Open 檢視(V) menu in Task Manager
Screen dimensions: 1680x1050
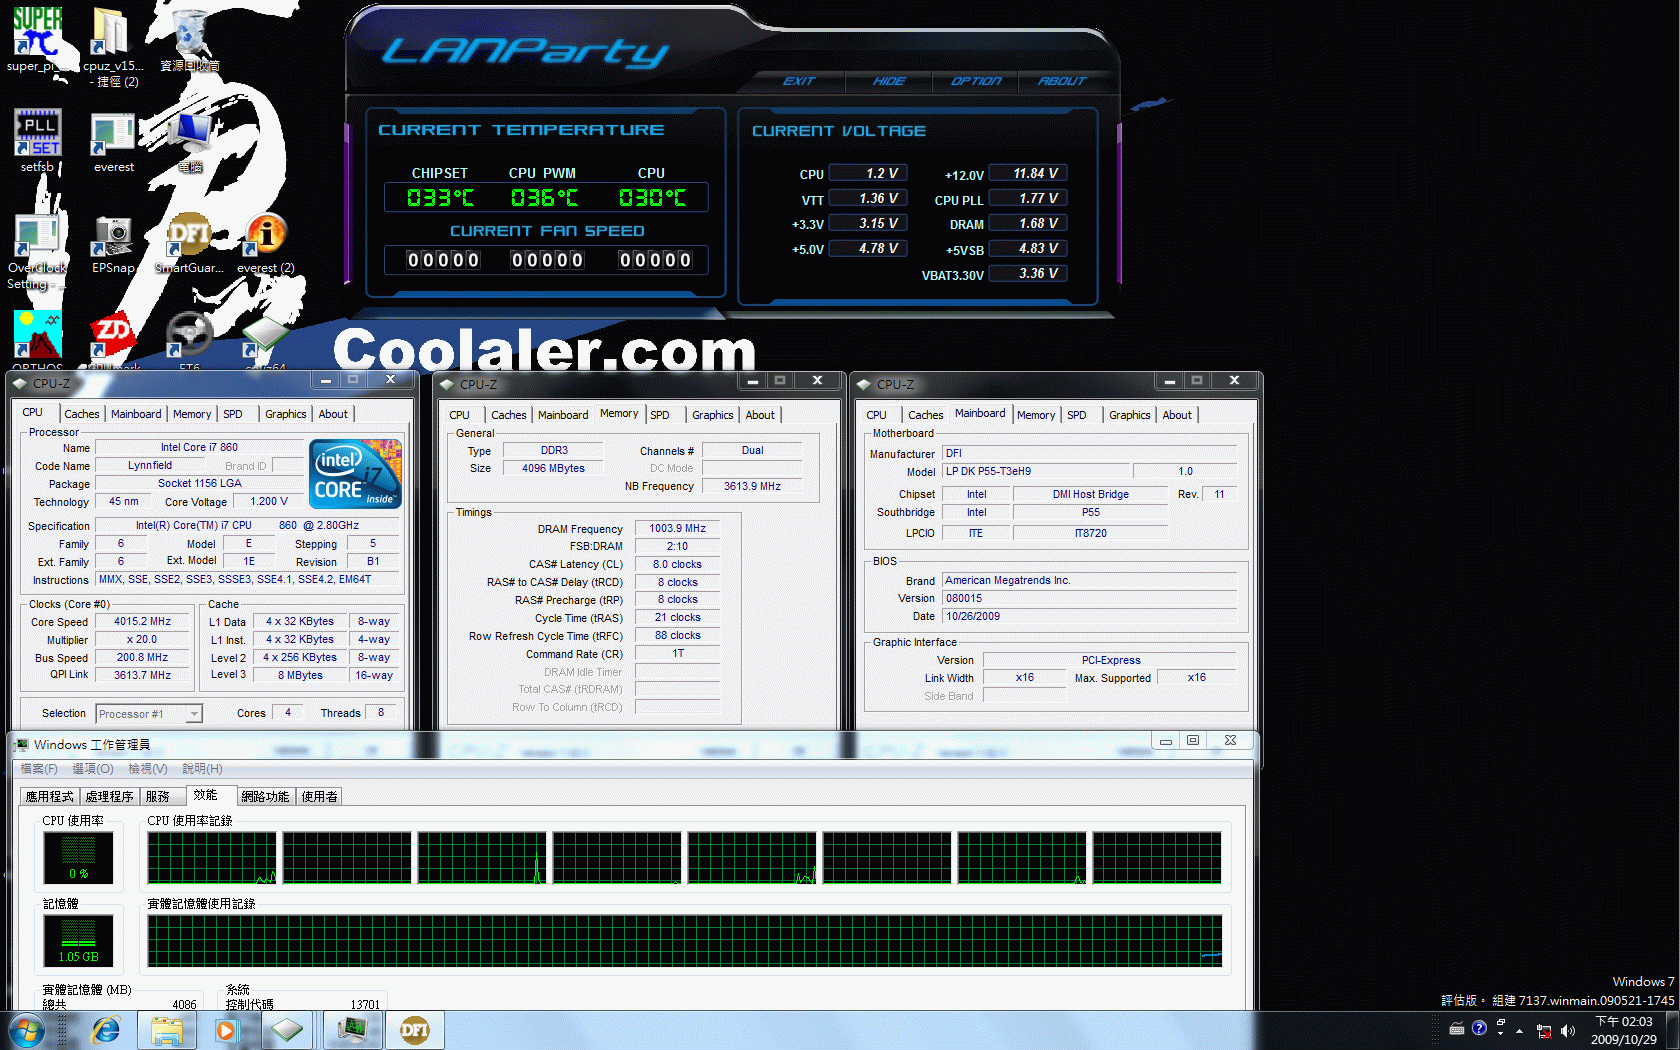pyautogui.click(x=148, y=769)
